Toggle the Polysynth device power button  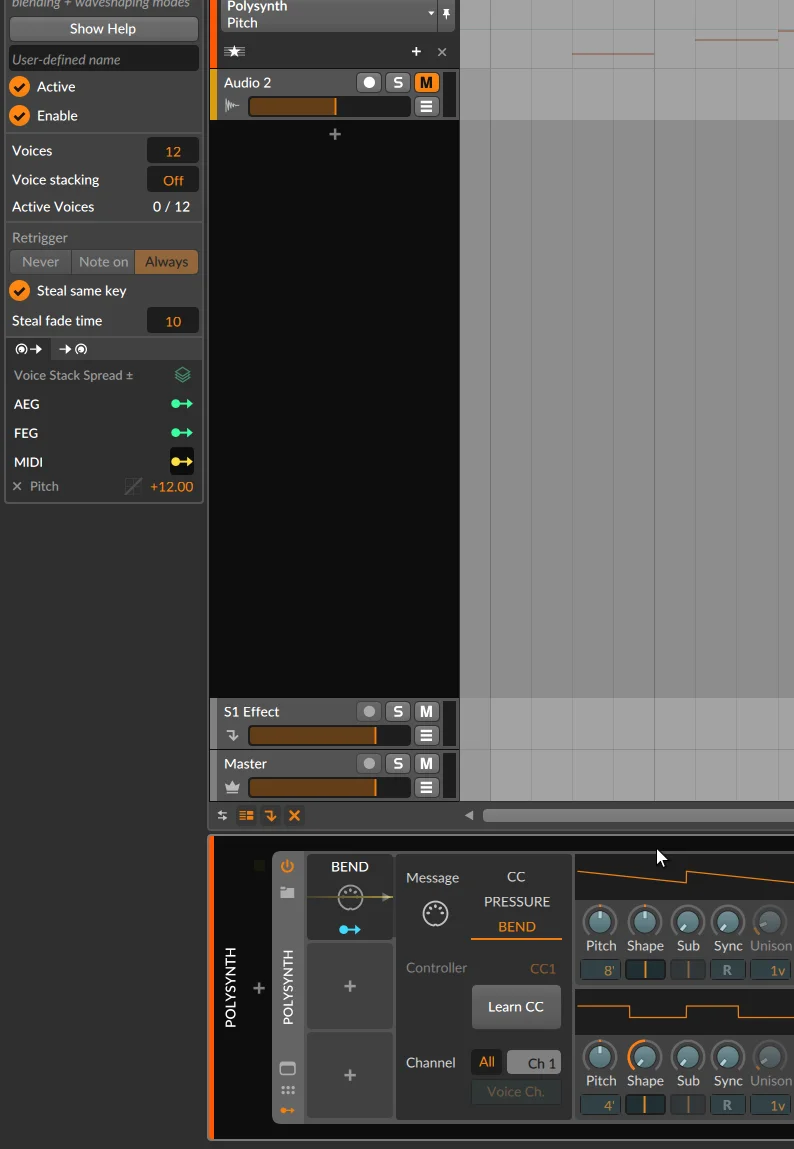[287, 866]
